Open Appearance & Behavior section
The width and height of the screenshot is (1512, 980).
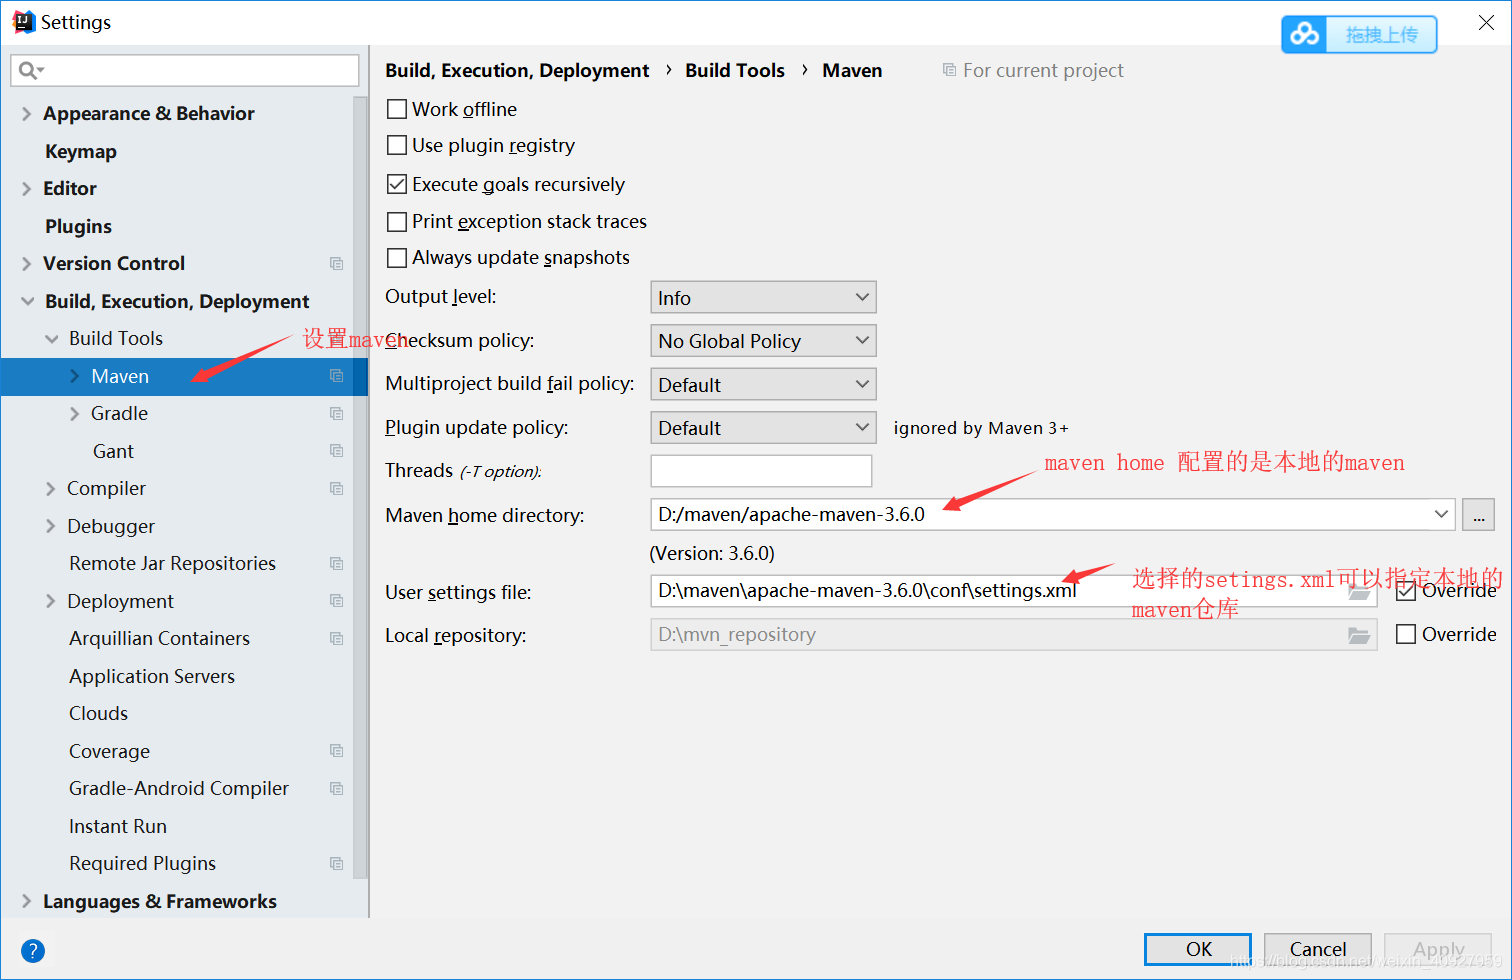pyautogui.click(x=147, y=113)
